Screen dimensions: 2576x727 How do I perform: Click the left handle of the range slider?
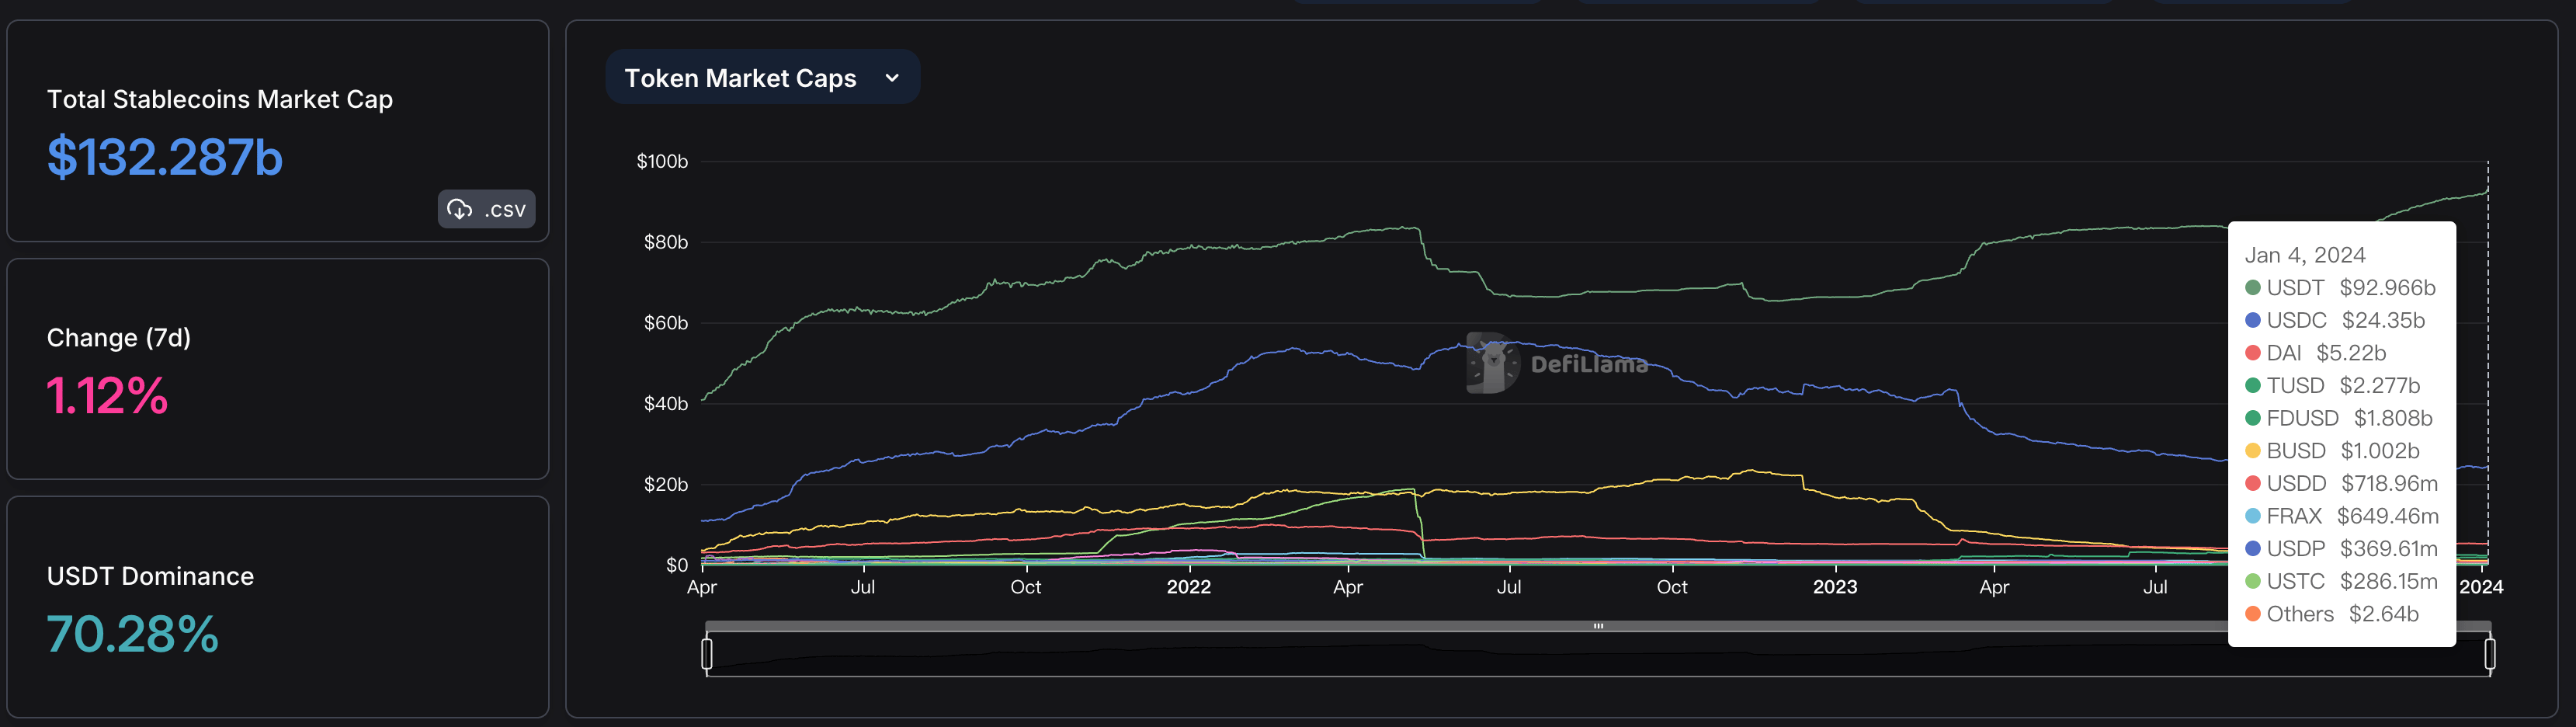(707, 654)
